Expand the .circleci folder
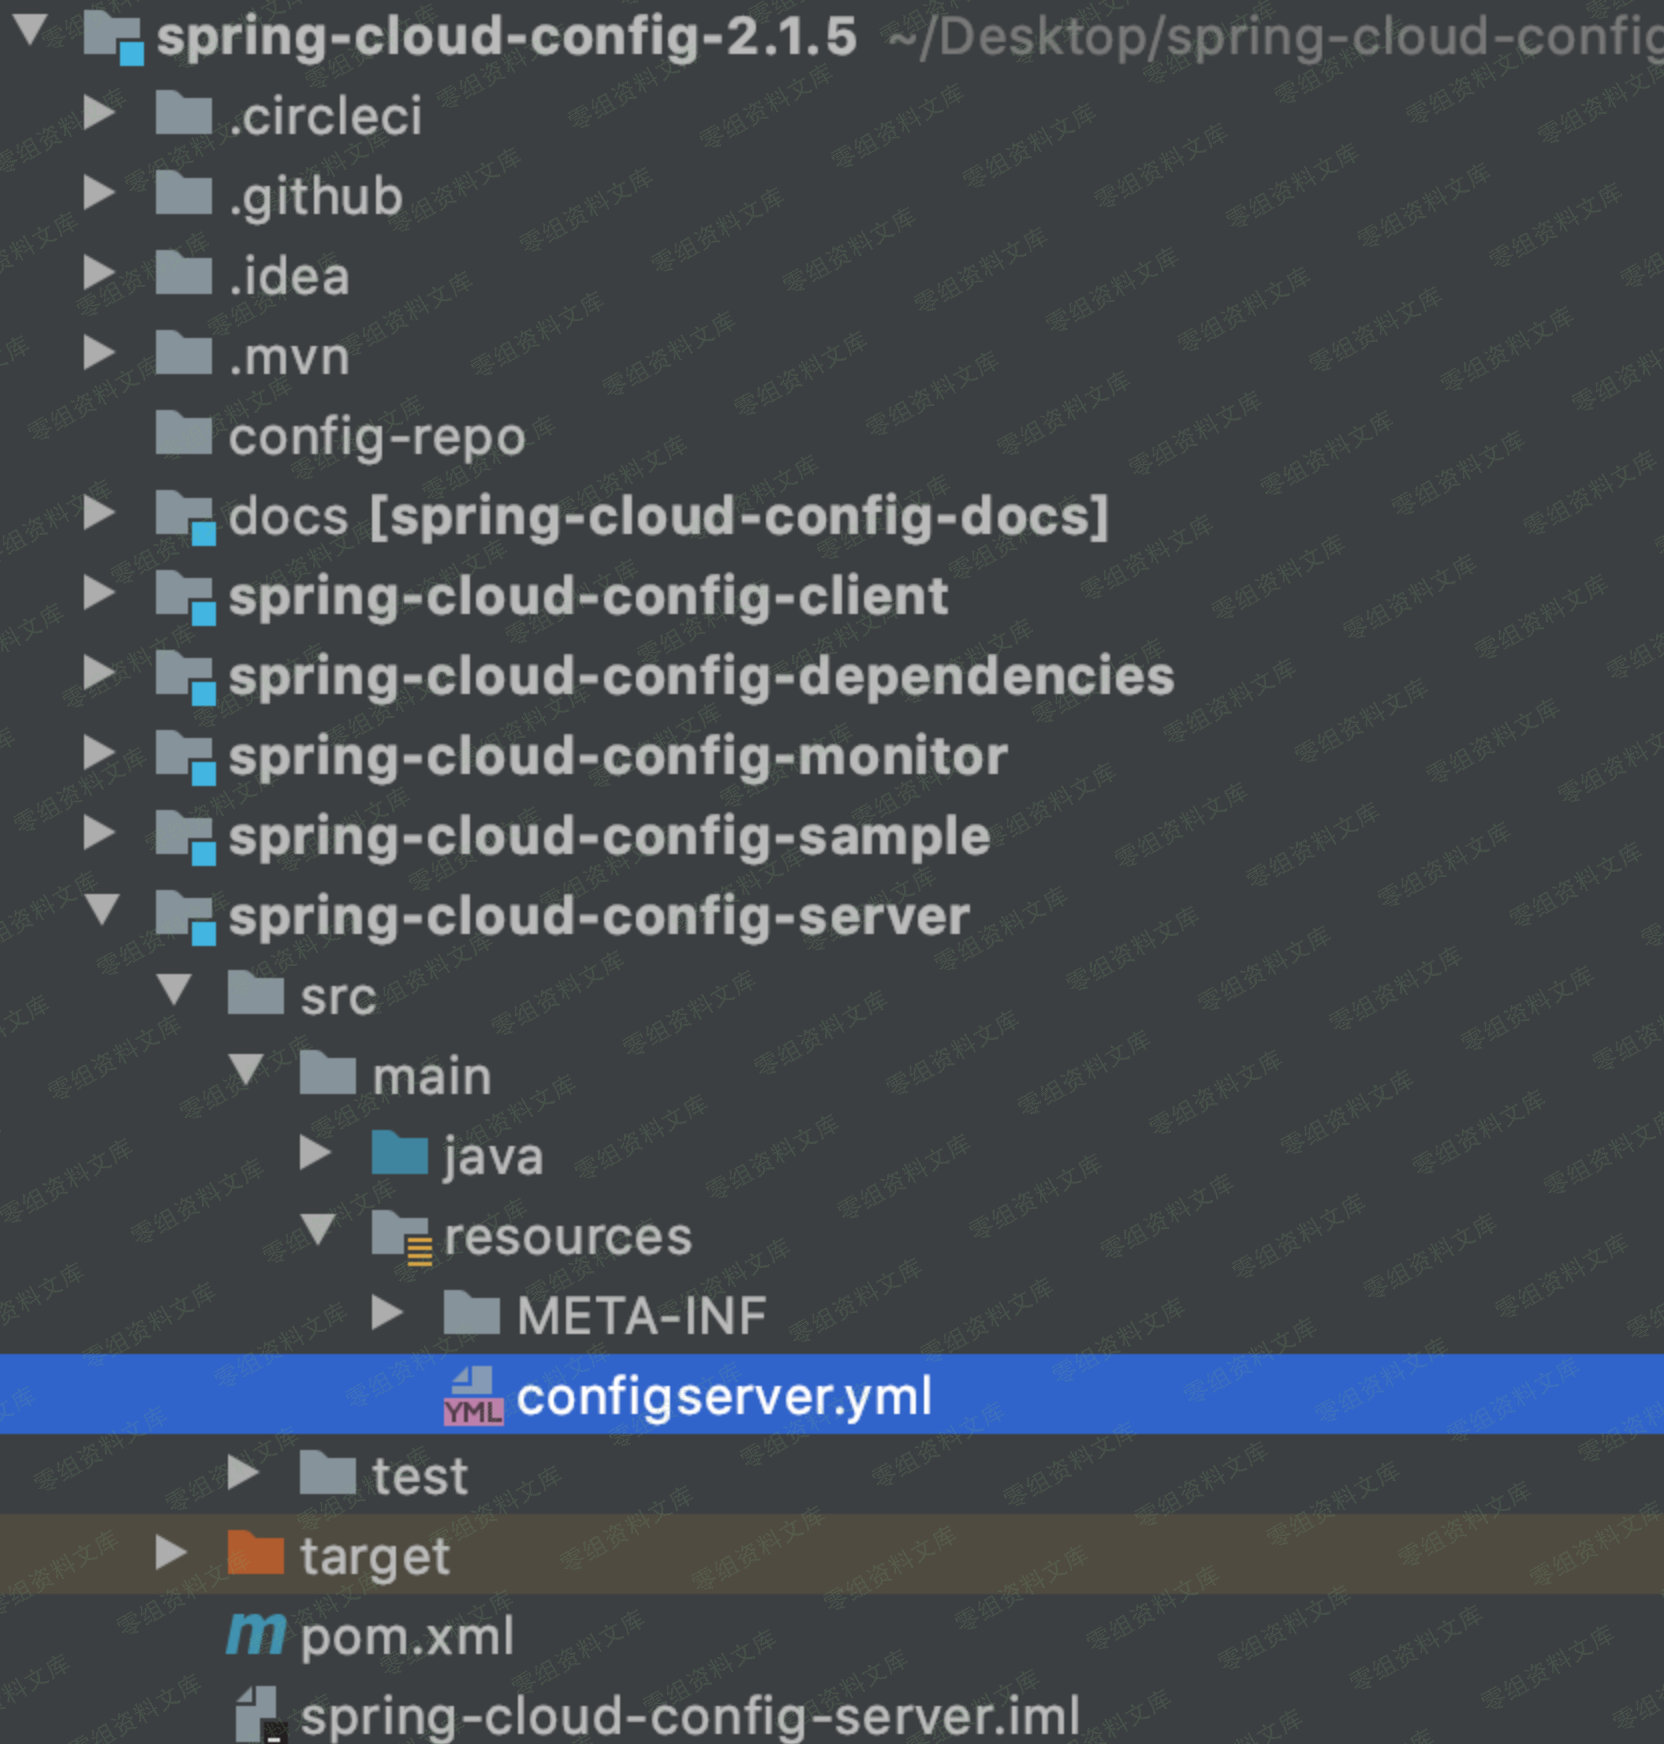1664x1744 pixels. (x=98, y=113)
